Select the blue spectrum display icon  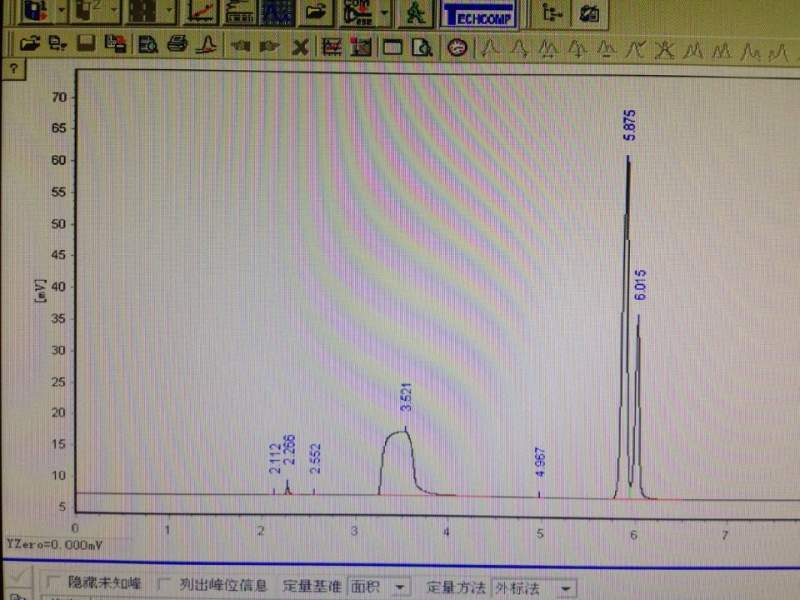pos(277,12)
